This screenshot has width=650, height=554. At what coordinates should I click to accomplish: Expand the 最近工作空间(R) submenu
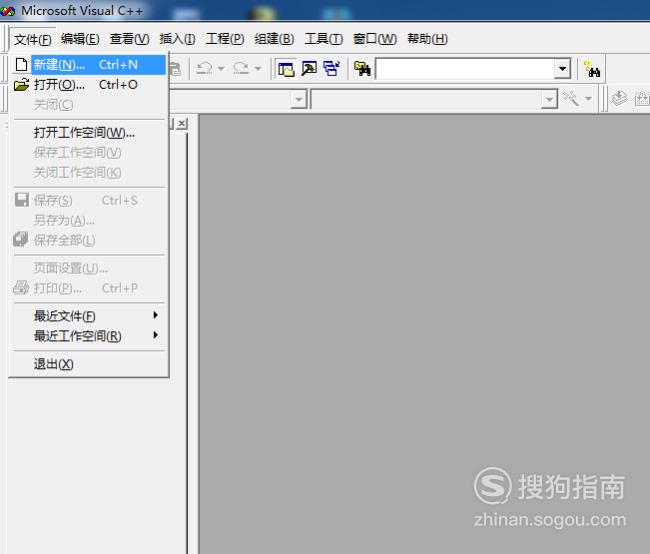(x=89, y=336)
